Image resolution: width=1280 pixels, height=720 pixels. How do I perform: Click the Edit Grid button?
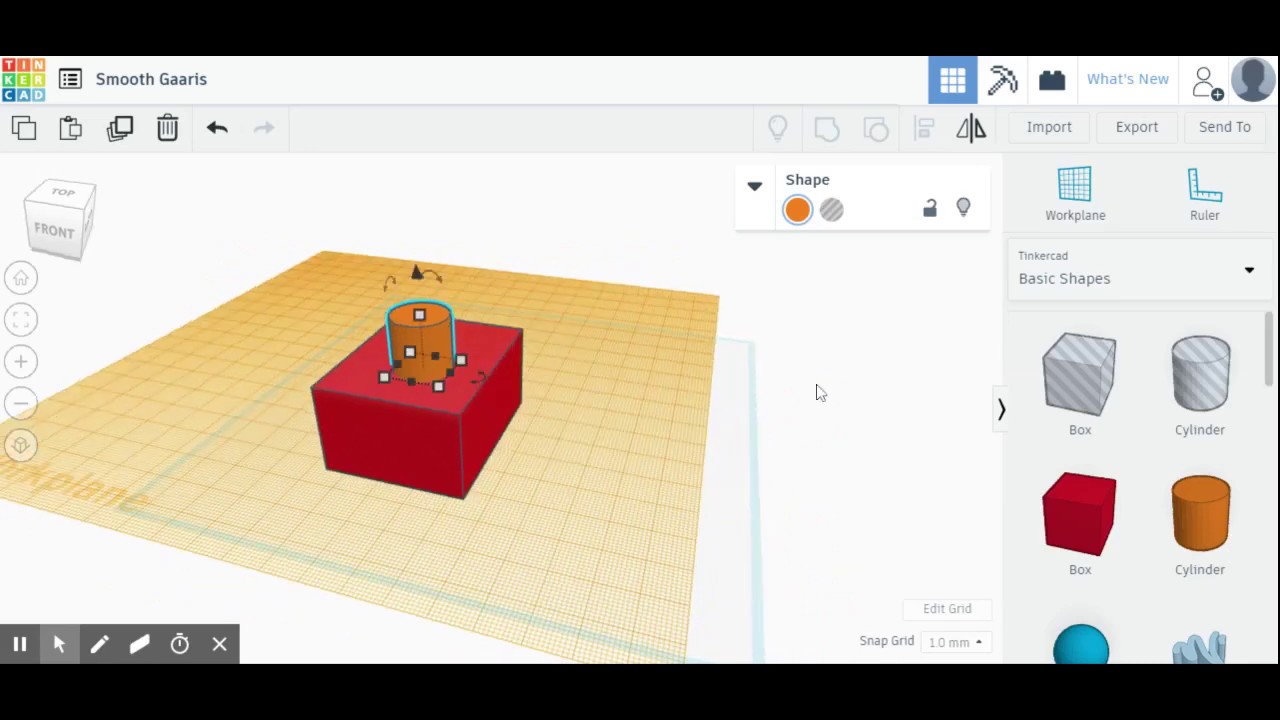pos(947,608)
